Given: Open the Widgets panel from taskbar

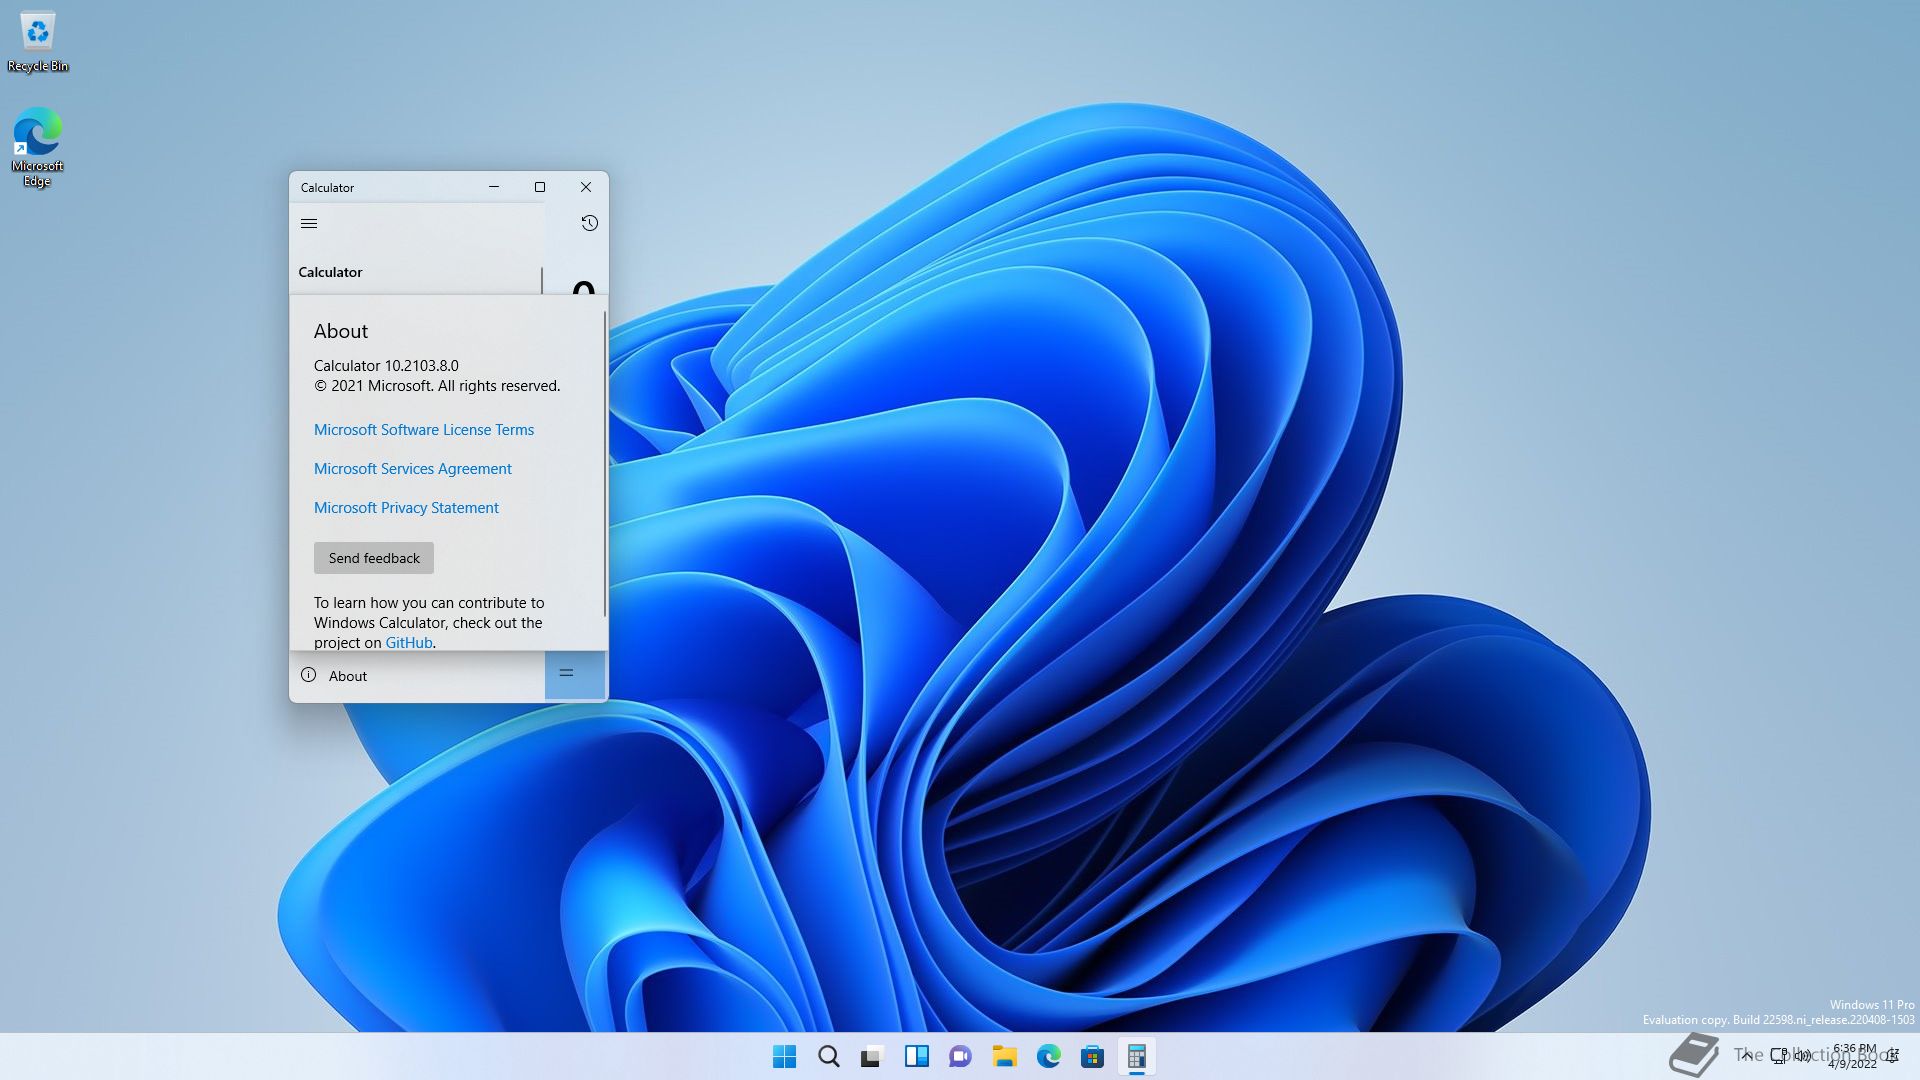Looking at the screenshot, I should click(x=917, y=1056).
